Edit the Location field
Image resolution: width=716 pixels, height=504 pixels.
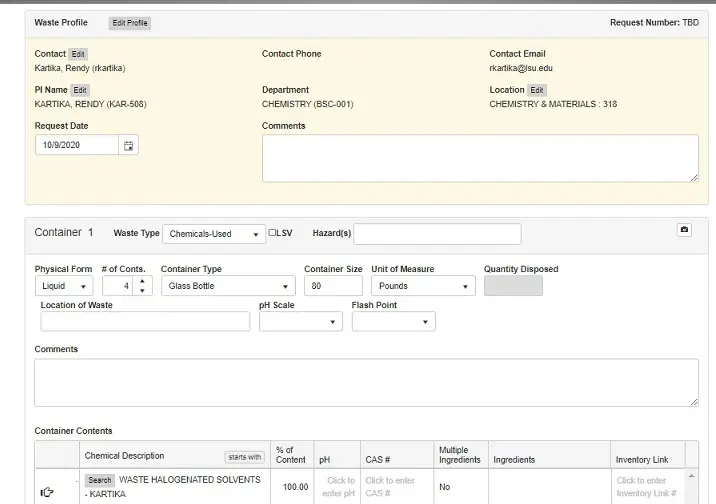(x=537, y=90)
